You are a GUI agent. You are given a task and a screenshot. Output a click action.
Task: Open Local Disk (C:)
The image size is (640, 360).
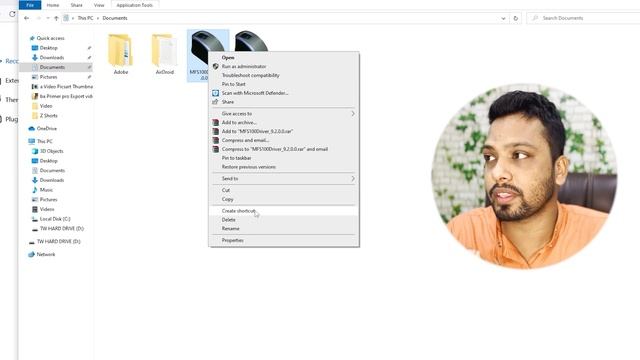(55, 219)
